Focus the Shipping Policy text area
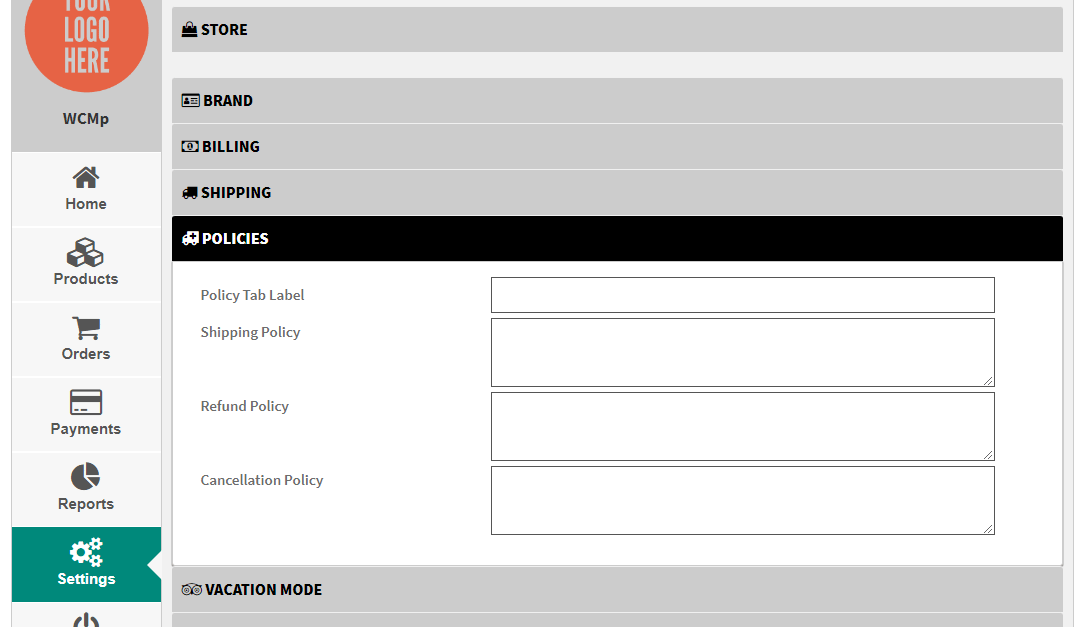 tap(742, 352)
